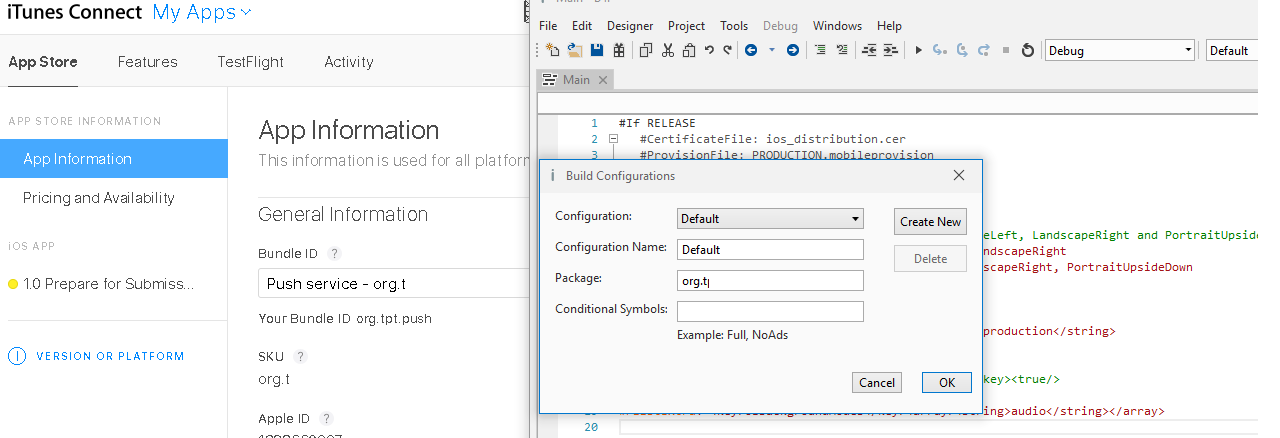Confirm the dialog with OK

(x=946, y=383)
